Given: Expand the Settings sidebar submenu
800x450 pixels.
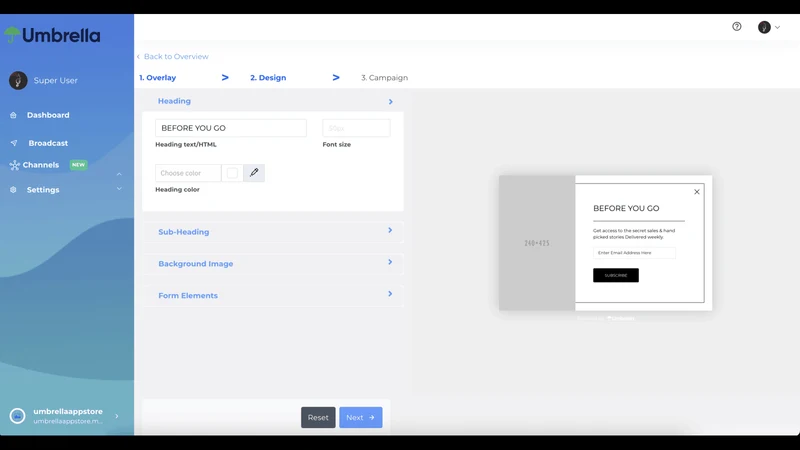Looking at the screenshot, I should (119, 189).
